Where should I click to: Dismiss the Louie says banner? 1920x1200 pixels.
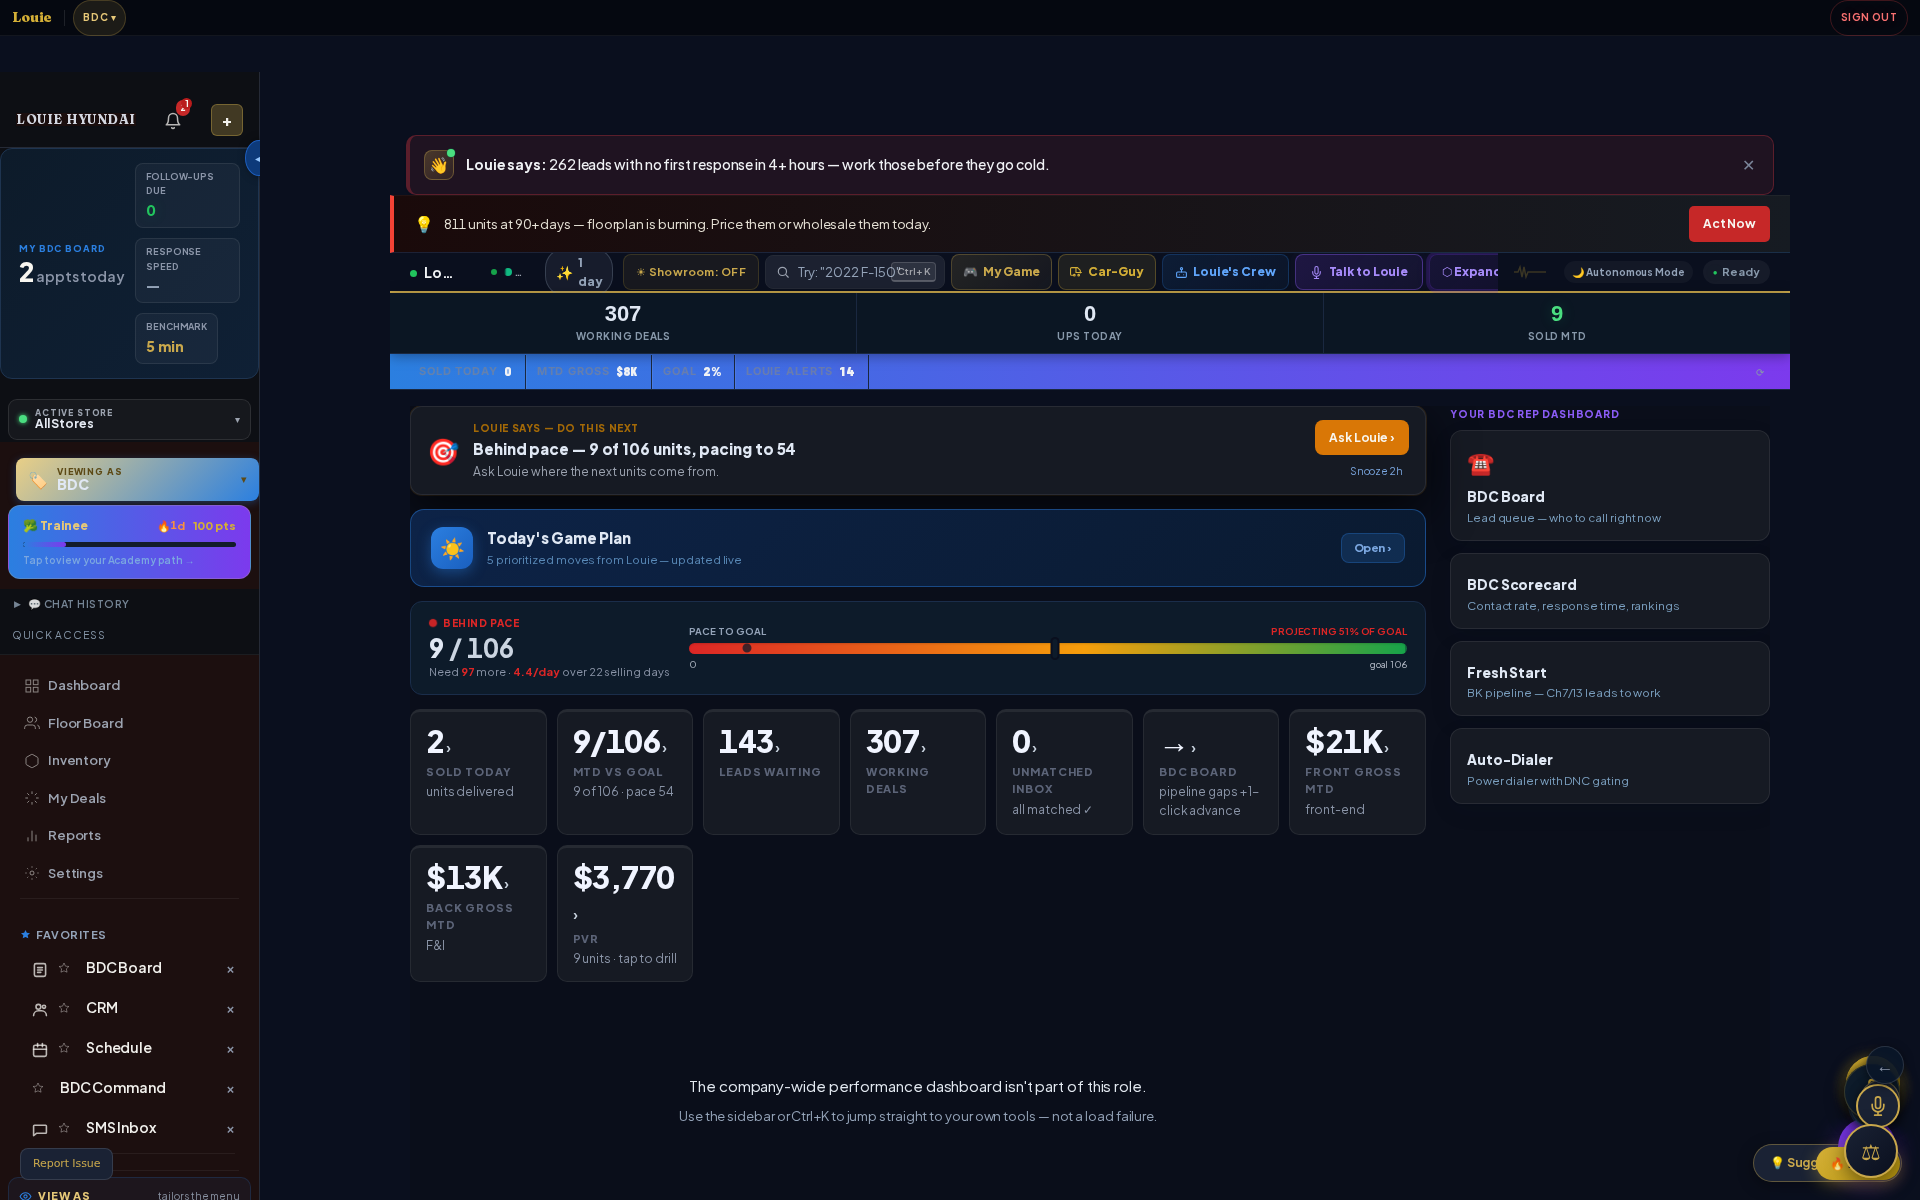pyautogui.click(x=1748, y=165)
